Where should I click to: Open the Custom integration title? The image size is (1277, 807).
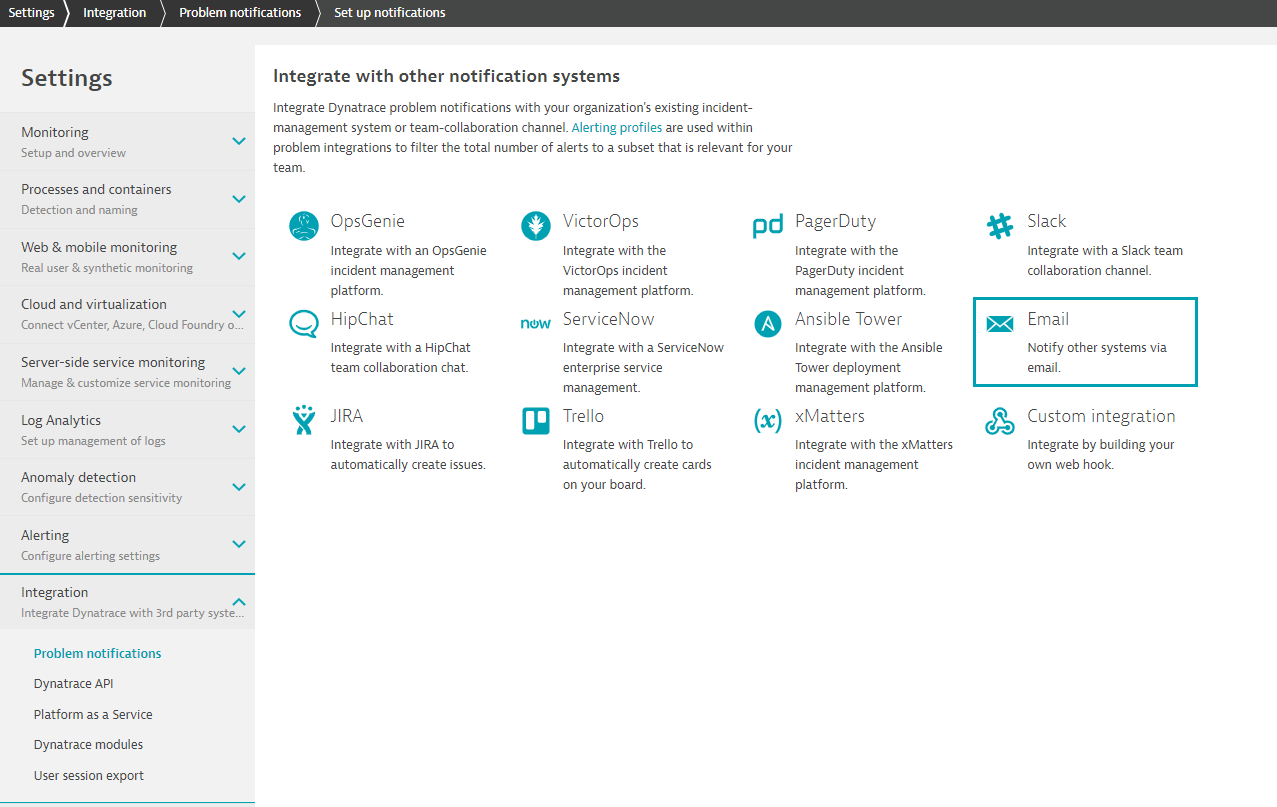click(x=1102, y=417)
